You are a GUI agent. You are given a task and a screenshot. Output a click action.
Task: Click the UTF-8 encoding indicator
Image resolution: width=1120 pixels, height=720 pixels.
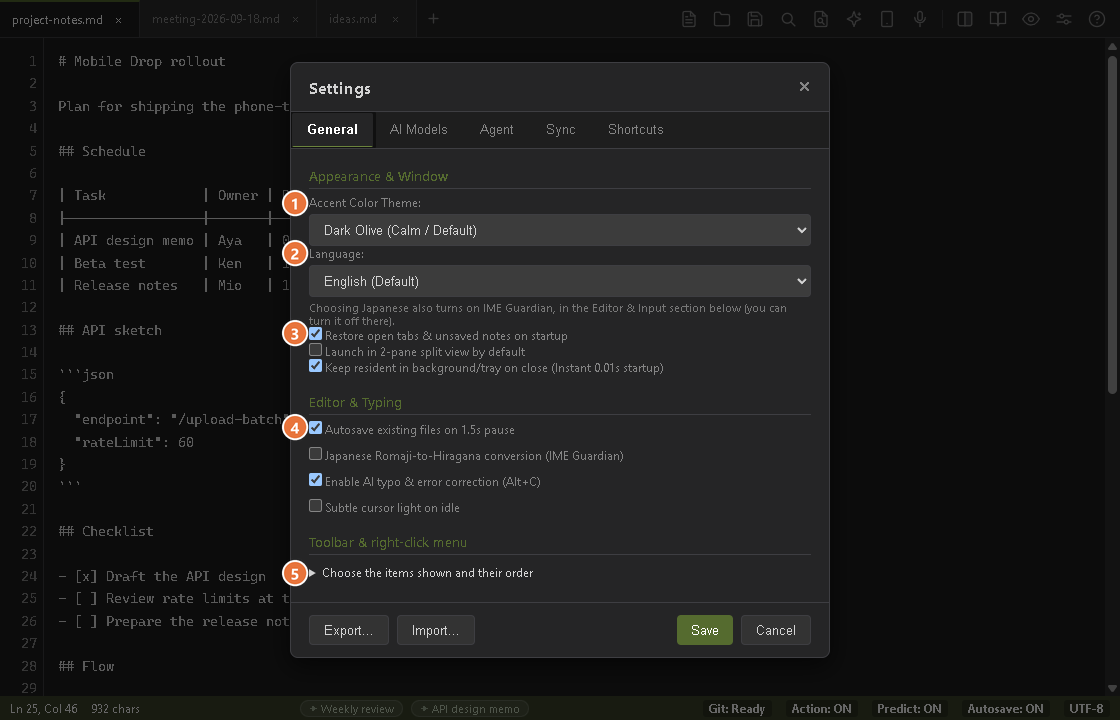(x=1086, y=709)
